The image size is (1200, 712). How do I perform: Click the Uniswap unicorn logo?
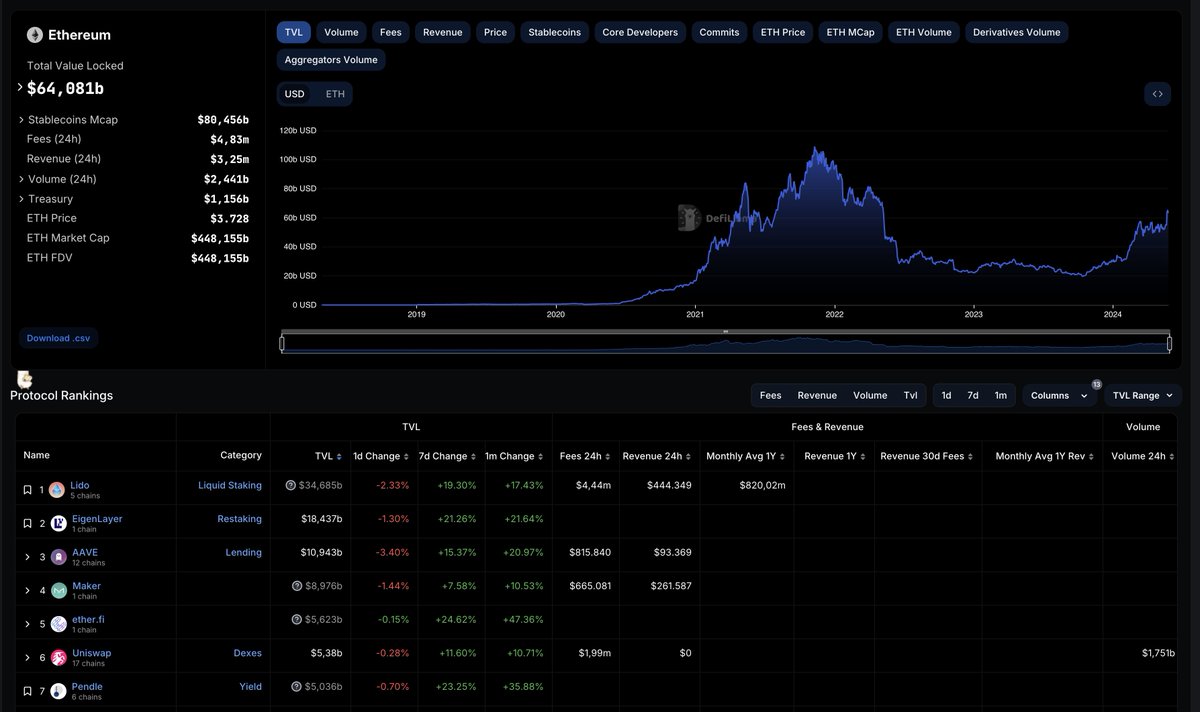click(x=58, y=657)
